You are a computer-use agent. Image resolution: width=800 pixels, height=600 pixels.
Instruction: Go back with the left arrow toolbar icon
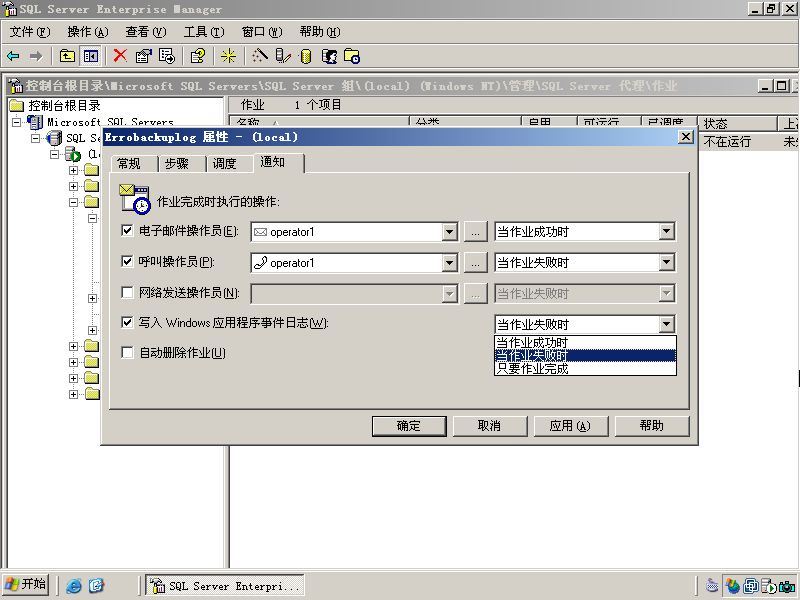[x=13, y=56]
